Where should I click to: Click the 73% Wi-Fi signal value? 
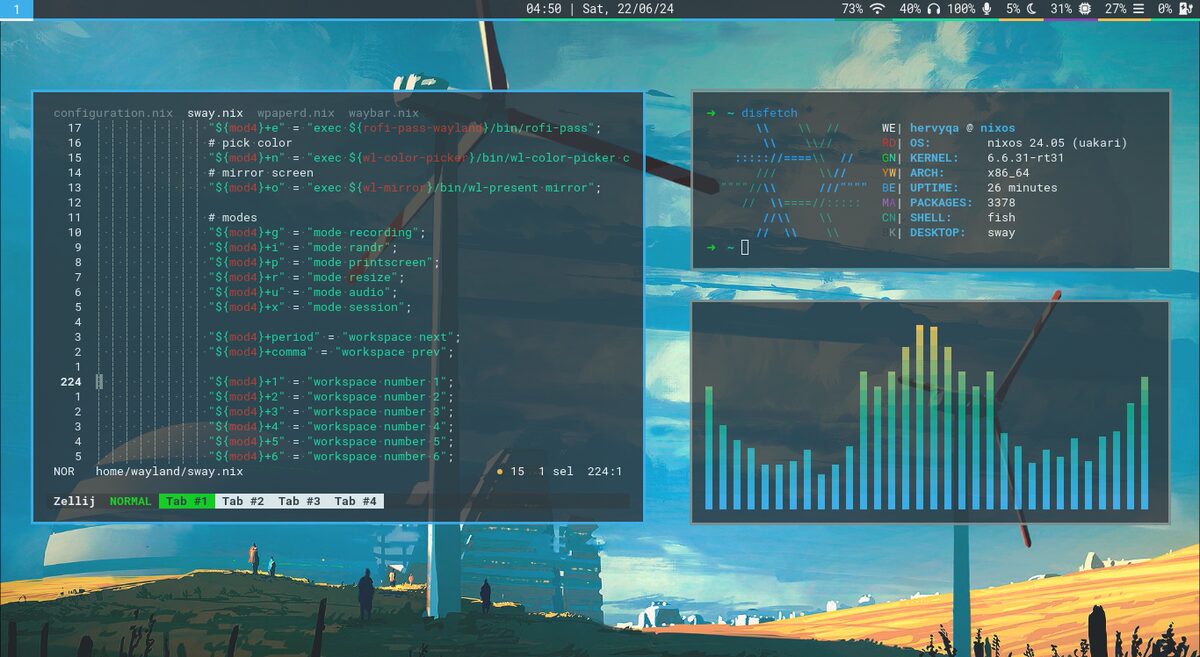[x=852, y=9]
